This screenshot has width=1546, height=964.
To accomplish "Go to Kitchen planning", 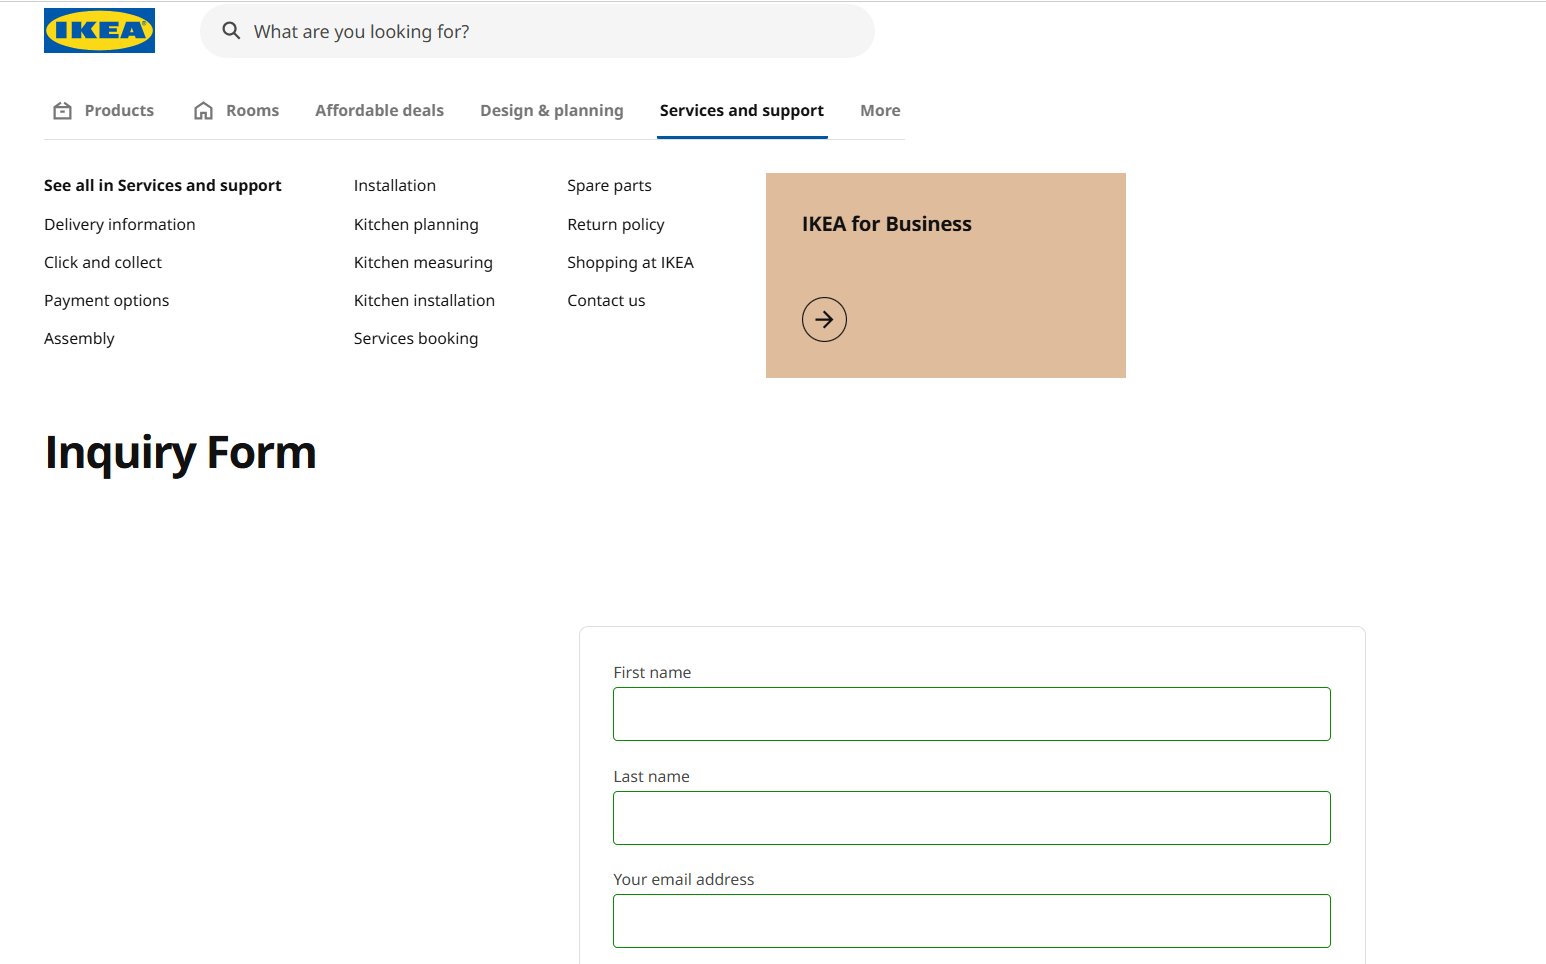I will point(416,224).
